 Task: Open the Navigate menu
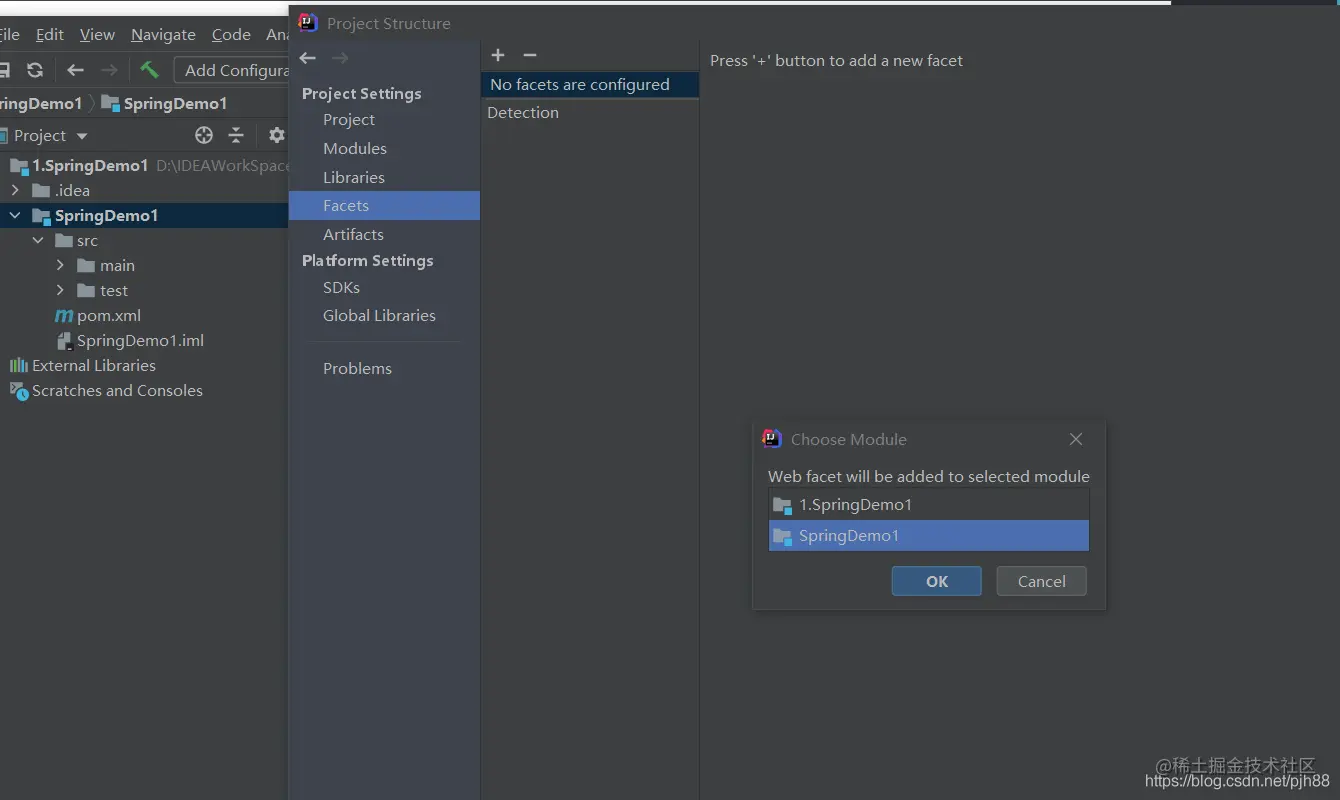163,35
